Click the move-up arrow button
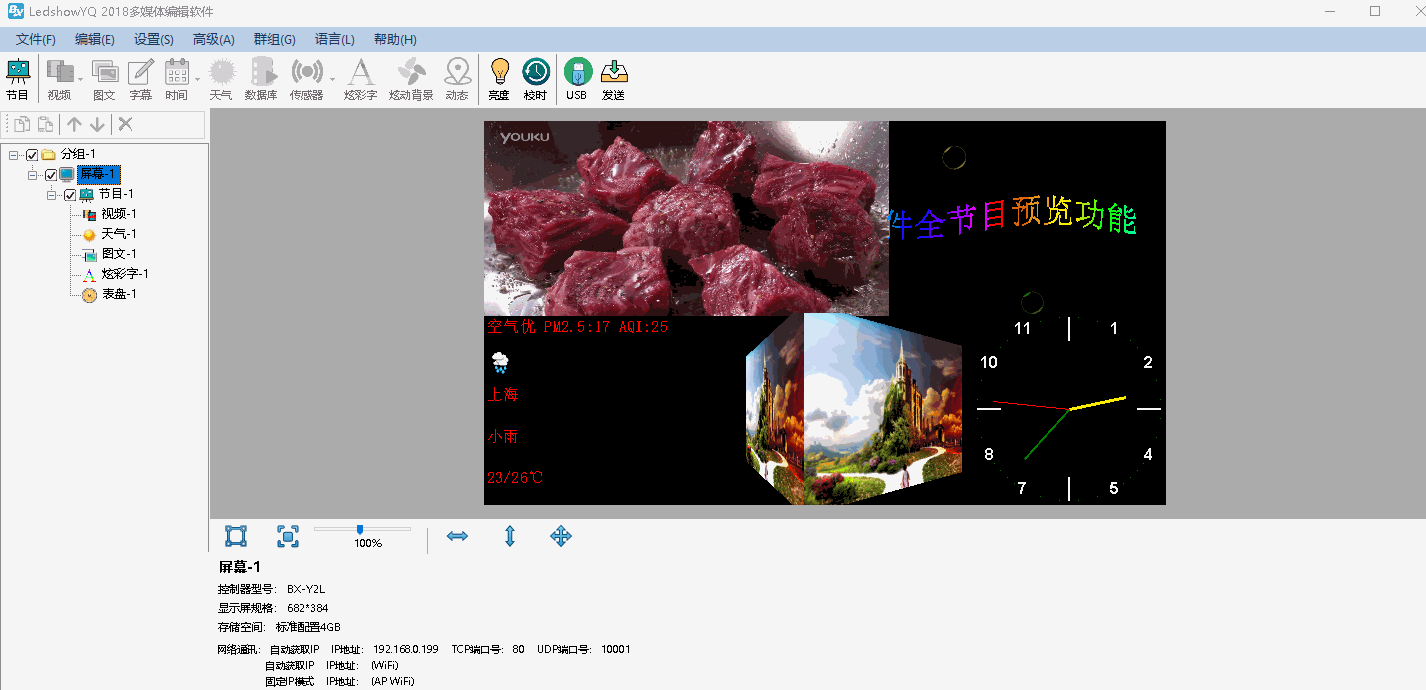Viewport: 1426px width, 690px height. tap(74, 123)
